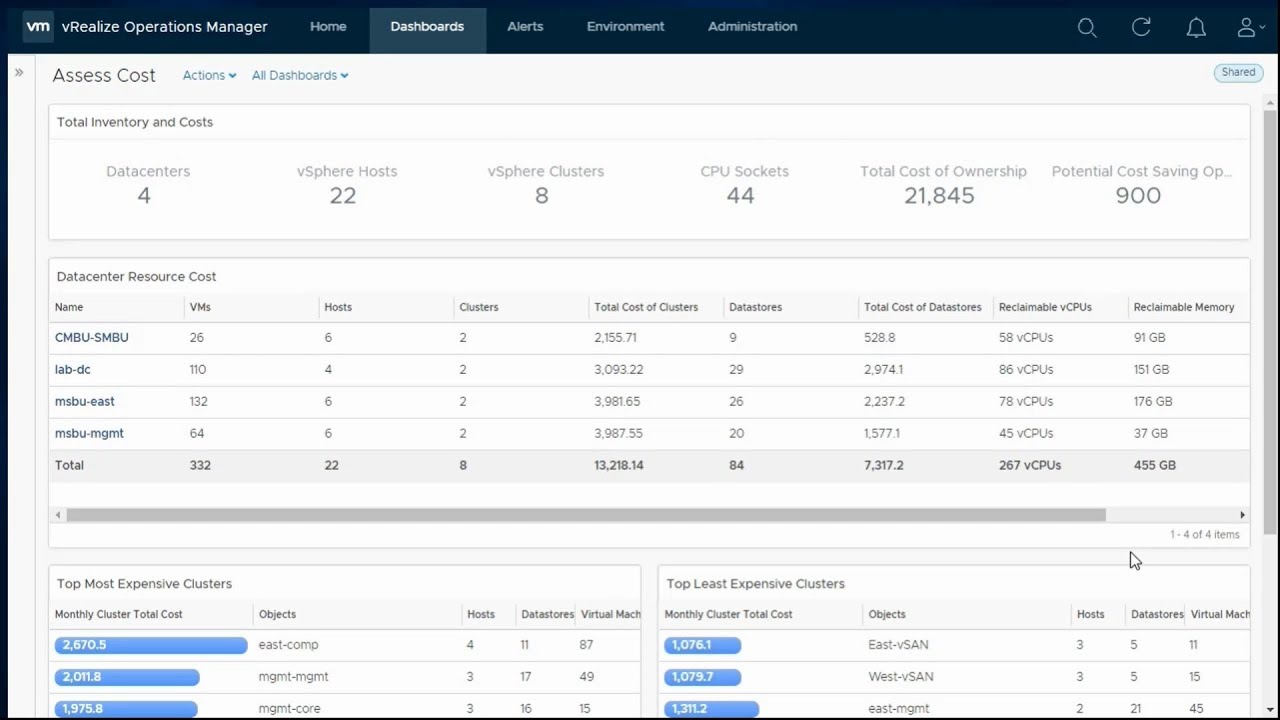Open the msbu-mgmt datacenter link
The width and height of the screenshot is (1280, 720).
(89, 433)
